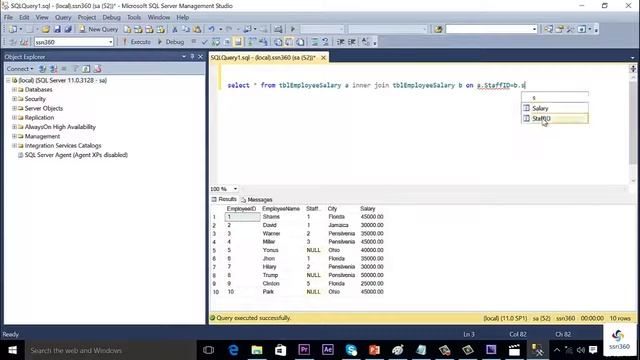Select StaffID in the IntelliSense list
The width and height of the screenshot is (640, 360).
click(555, 118)
